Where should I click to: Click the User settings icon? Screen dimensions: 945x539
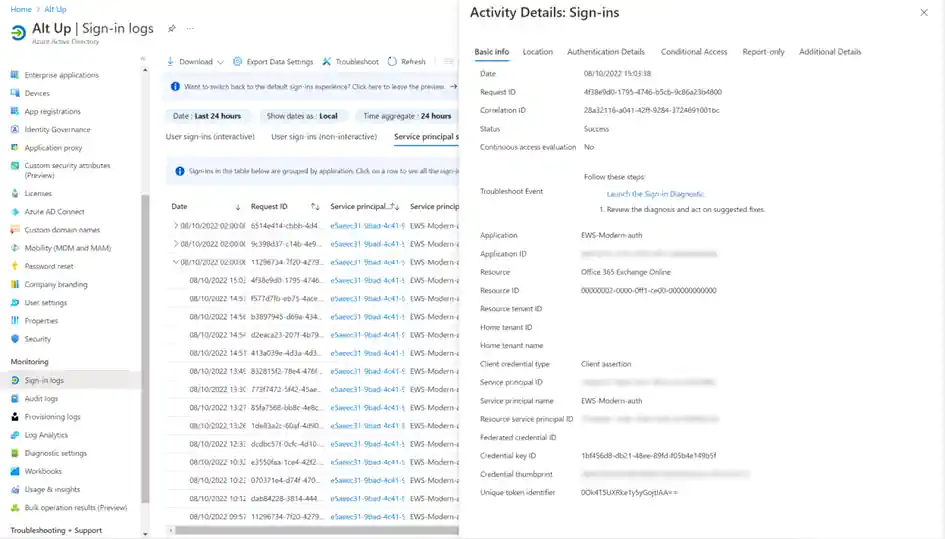pos(15,302)
